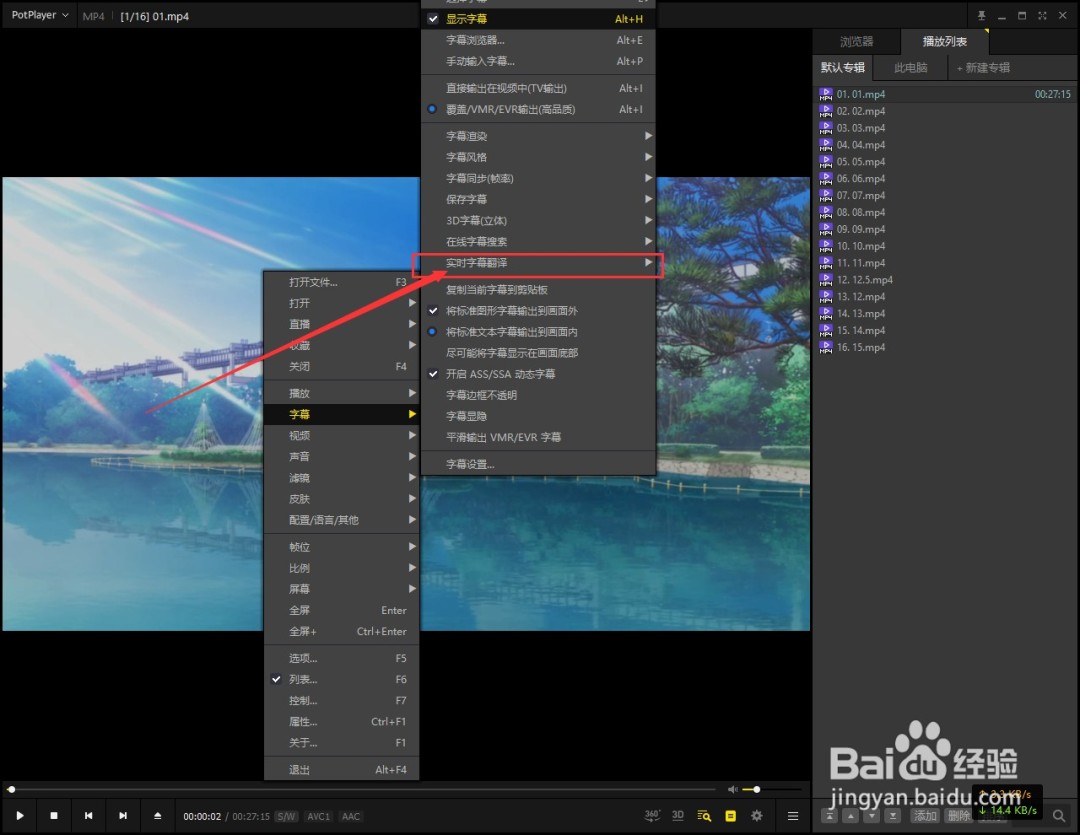
Task: Click the Play button in the control bar
Action: pyautogui.click(x=20, y=816)
